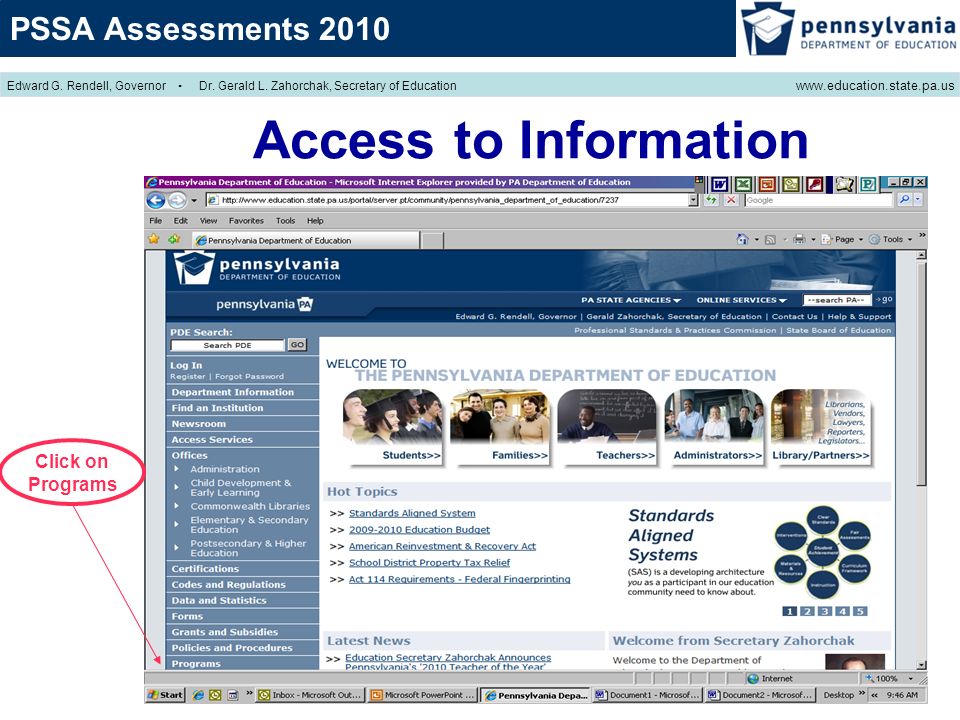The height and width of the screenshot is (720, 960).
Task: Open the Administration office item
Action: [225, 469]
